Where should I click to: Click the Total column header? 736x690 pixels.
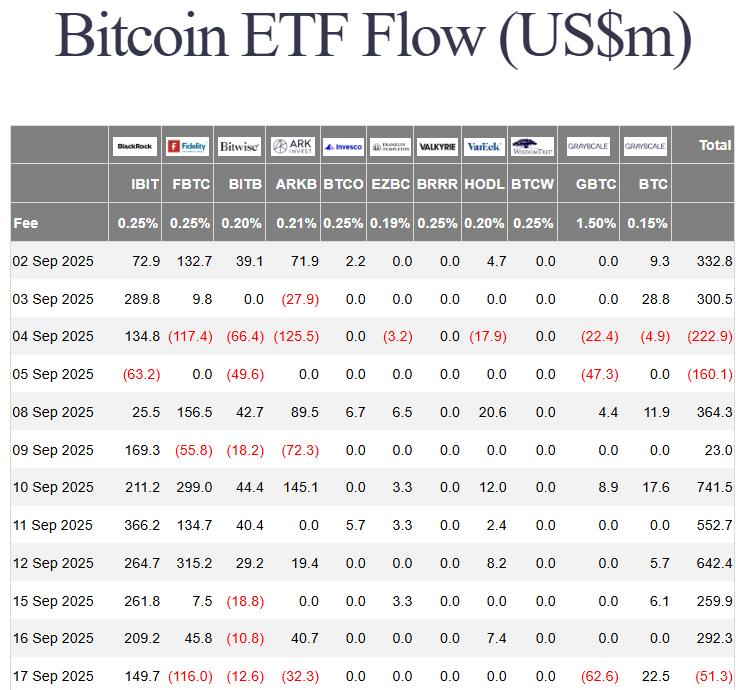(714, 145)
